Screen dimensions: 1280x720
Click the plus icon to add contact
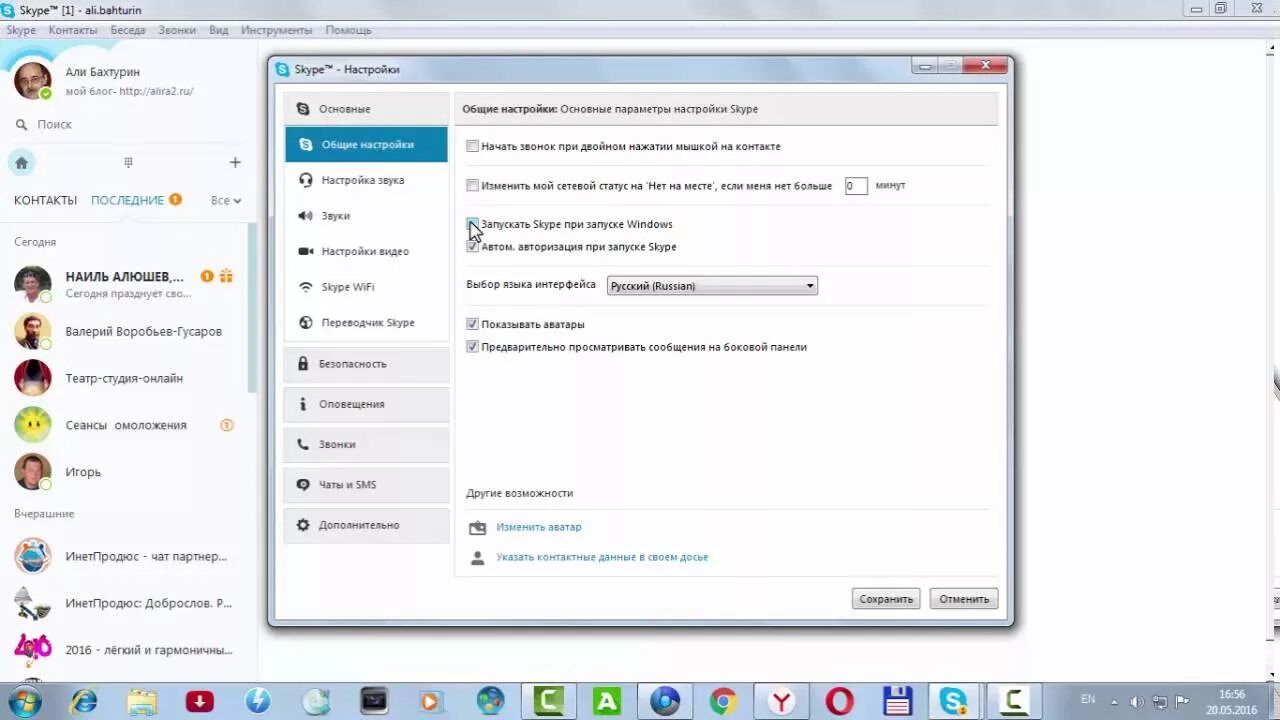click(x=235, y=162)
